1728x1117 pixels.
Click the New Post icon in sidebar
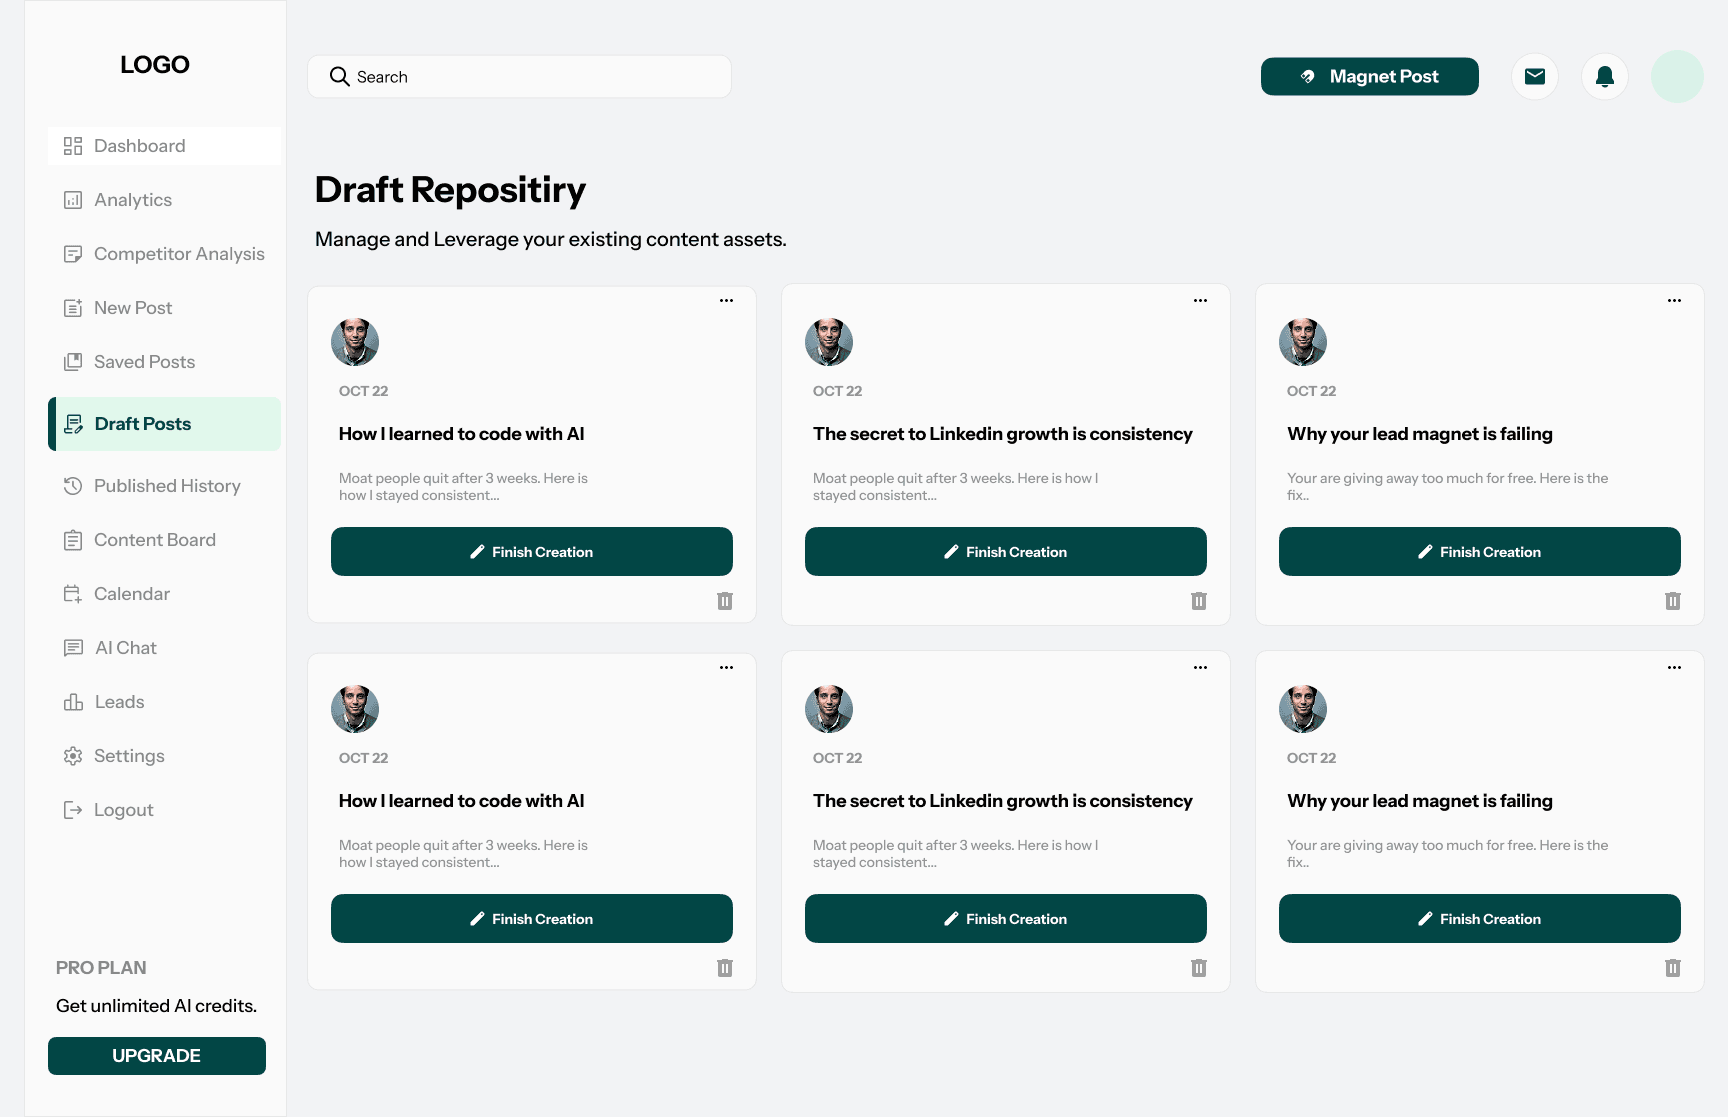click(73, 308)
